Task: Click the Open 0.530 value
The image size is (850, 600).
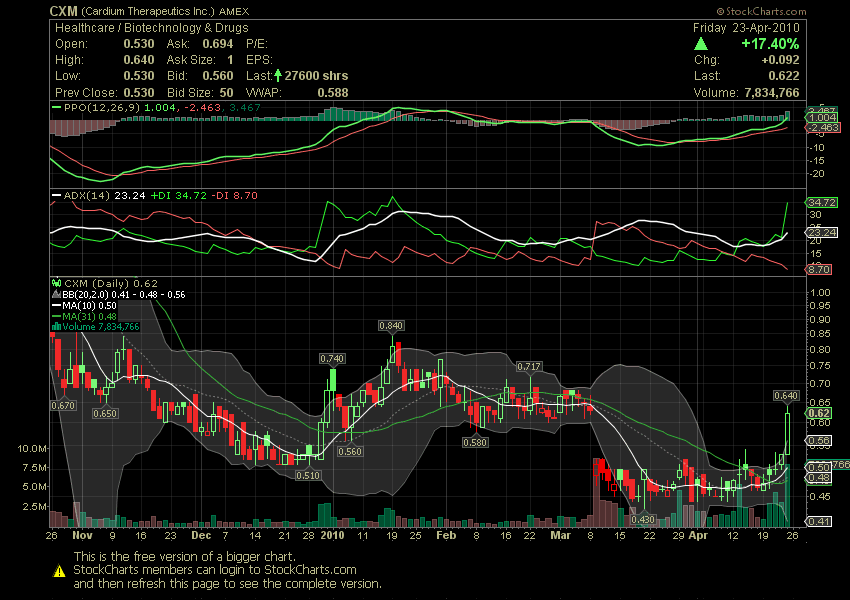Action: (x=139, y=44)
